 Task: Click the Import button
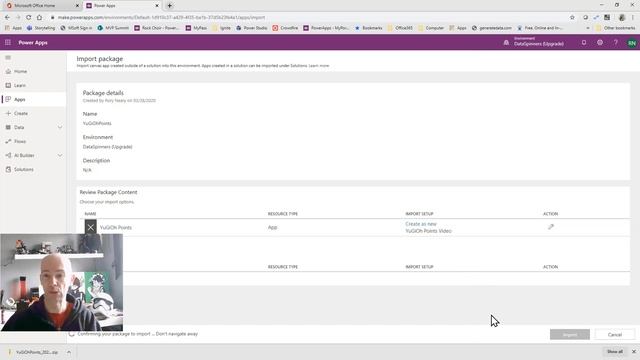570,335
